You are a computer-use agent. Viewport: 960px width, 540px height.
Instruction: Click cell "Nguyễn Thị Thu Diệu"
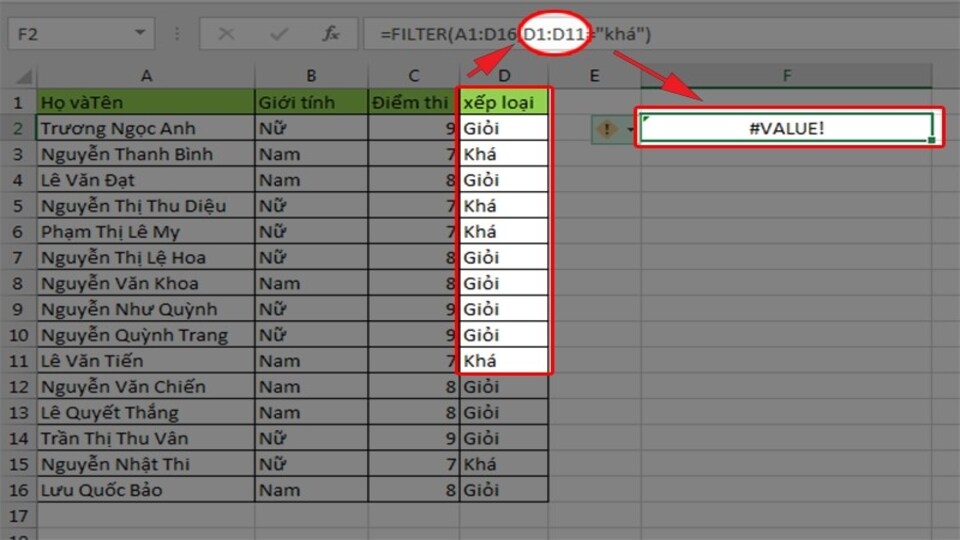(146, 206)
